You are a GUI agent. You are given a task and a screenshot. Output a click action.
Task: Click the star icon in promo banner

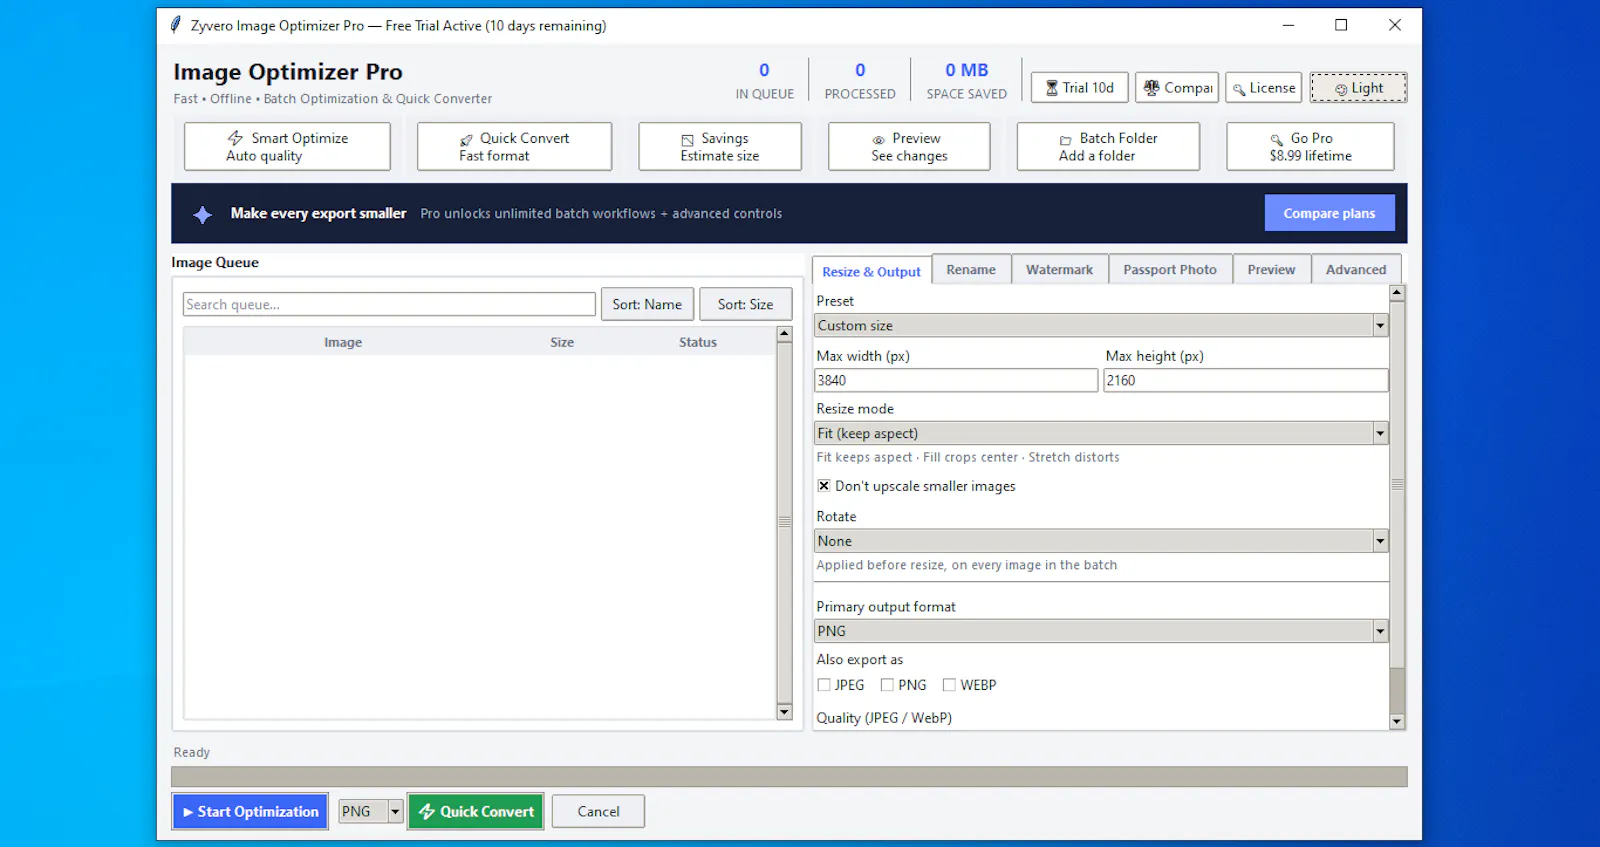(202, 214)
